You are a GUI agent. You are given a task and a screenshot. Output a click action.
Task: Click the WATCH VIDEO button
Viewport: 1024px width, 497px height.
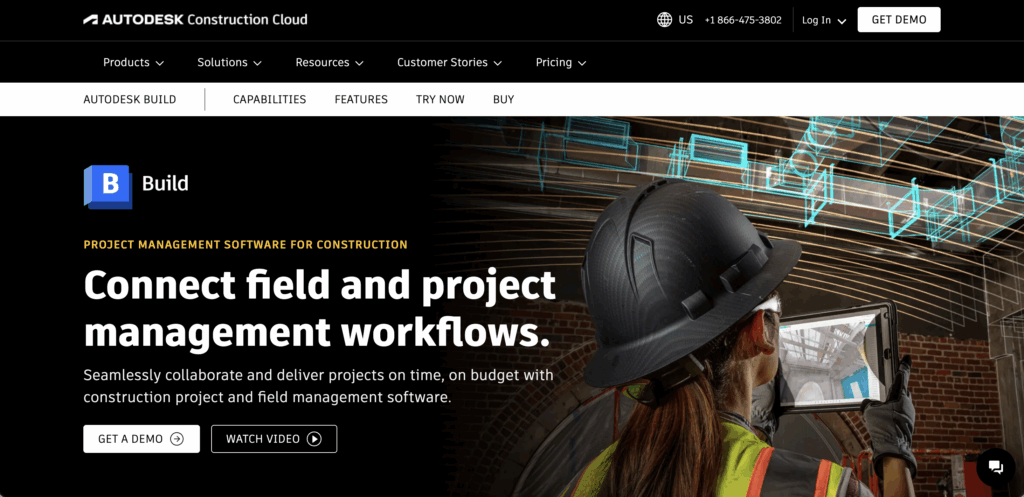274,439
